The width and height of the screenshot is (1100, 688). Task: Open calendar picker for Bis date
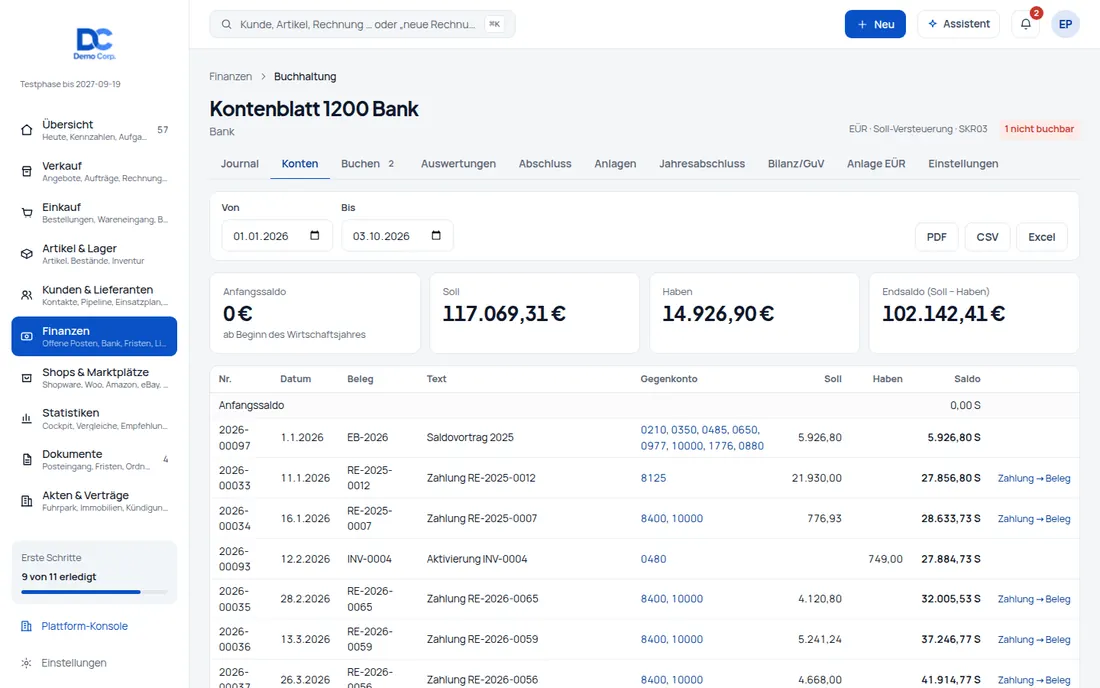(x=436, y=236)
